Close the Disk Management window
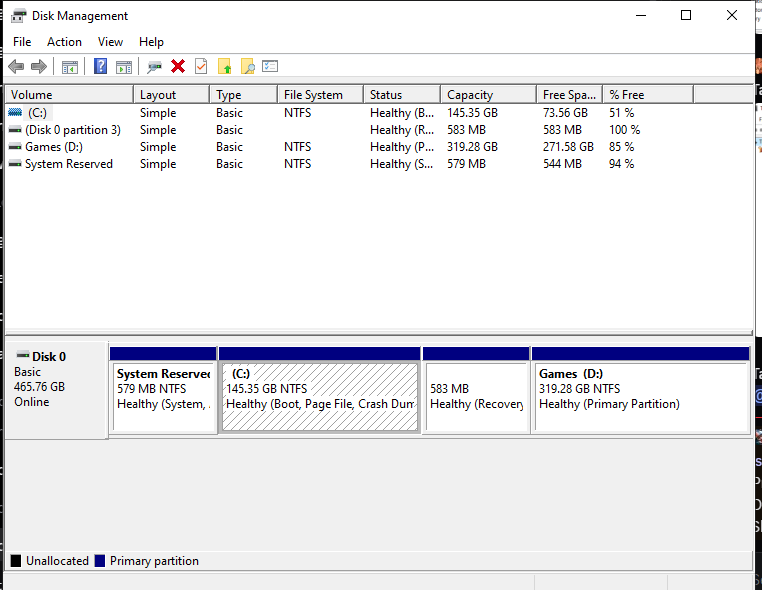Screen dimensions: 762x590 click(731, 15)
